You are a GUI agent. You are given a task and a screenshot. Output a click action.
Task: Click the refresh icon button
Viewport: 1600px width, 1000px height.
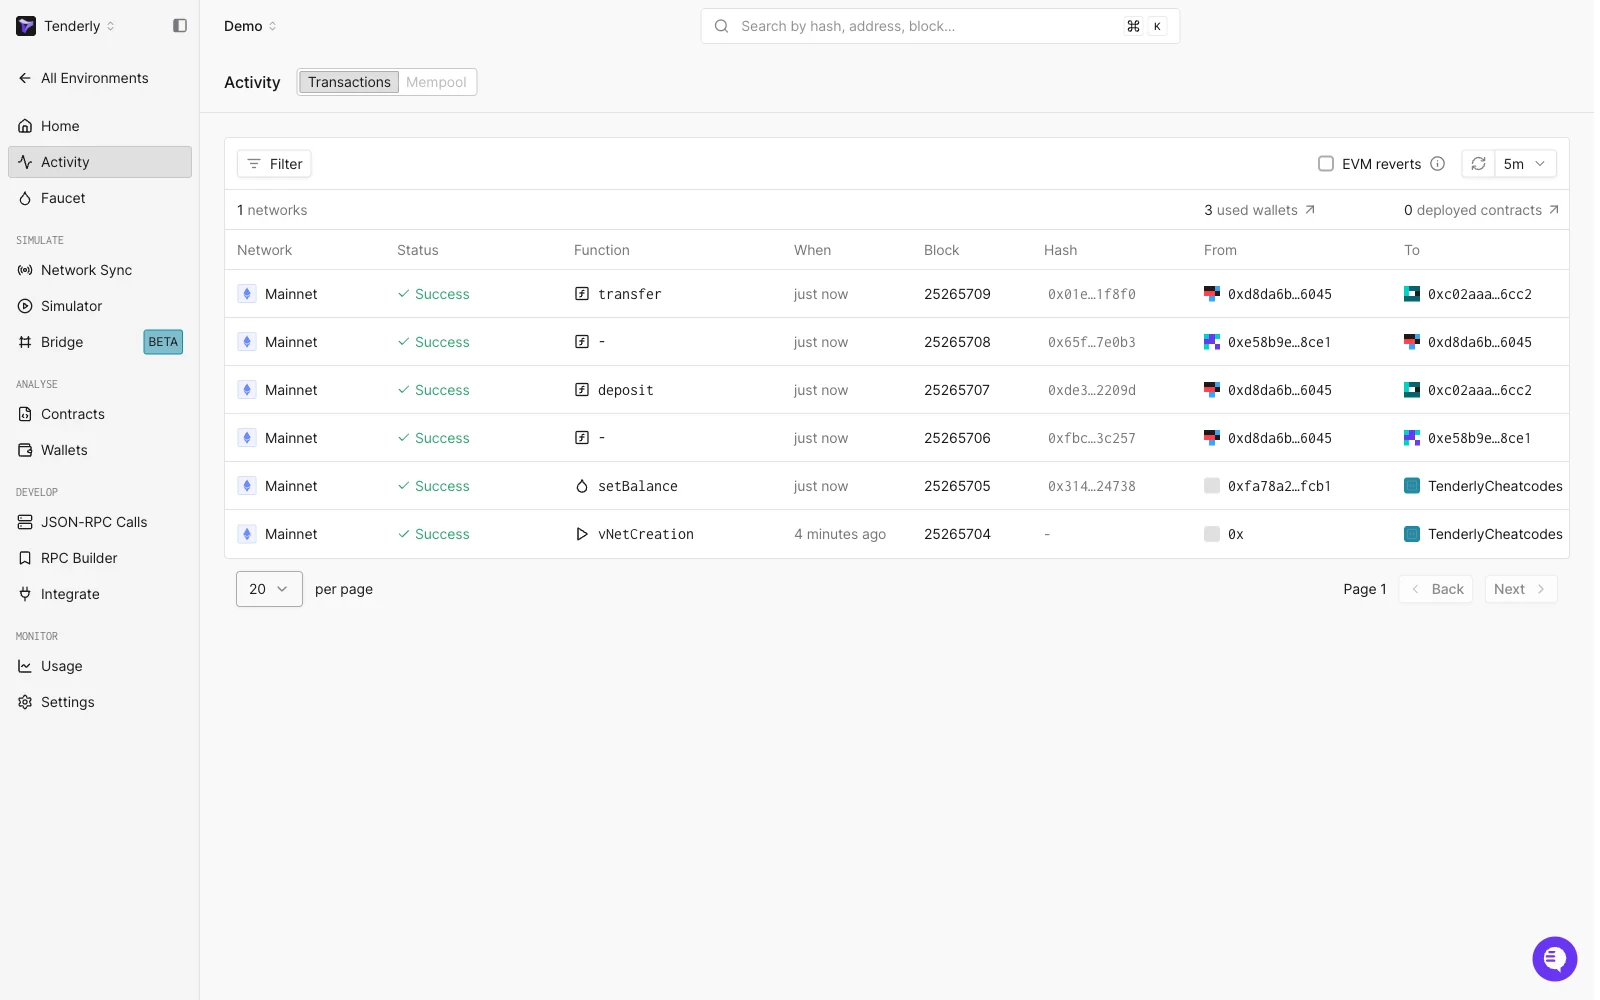click(x=1478, y=164)
